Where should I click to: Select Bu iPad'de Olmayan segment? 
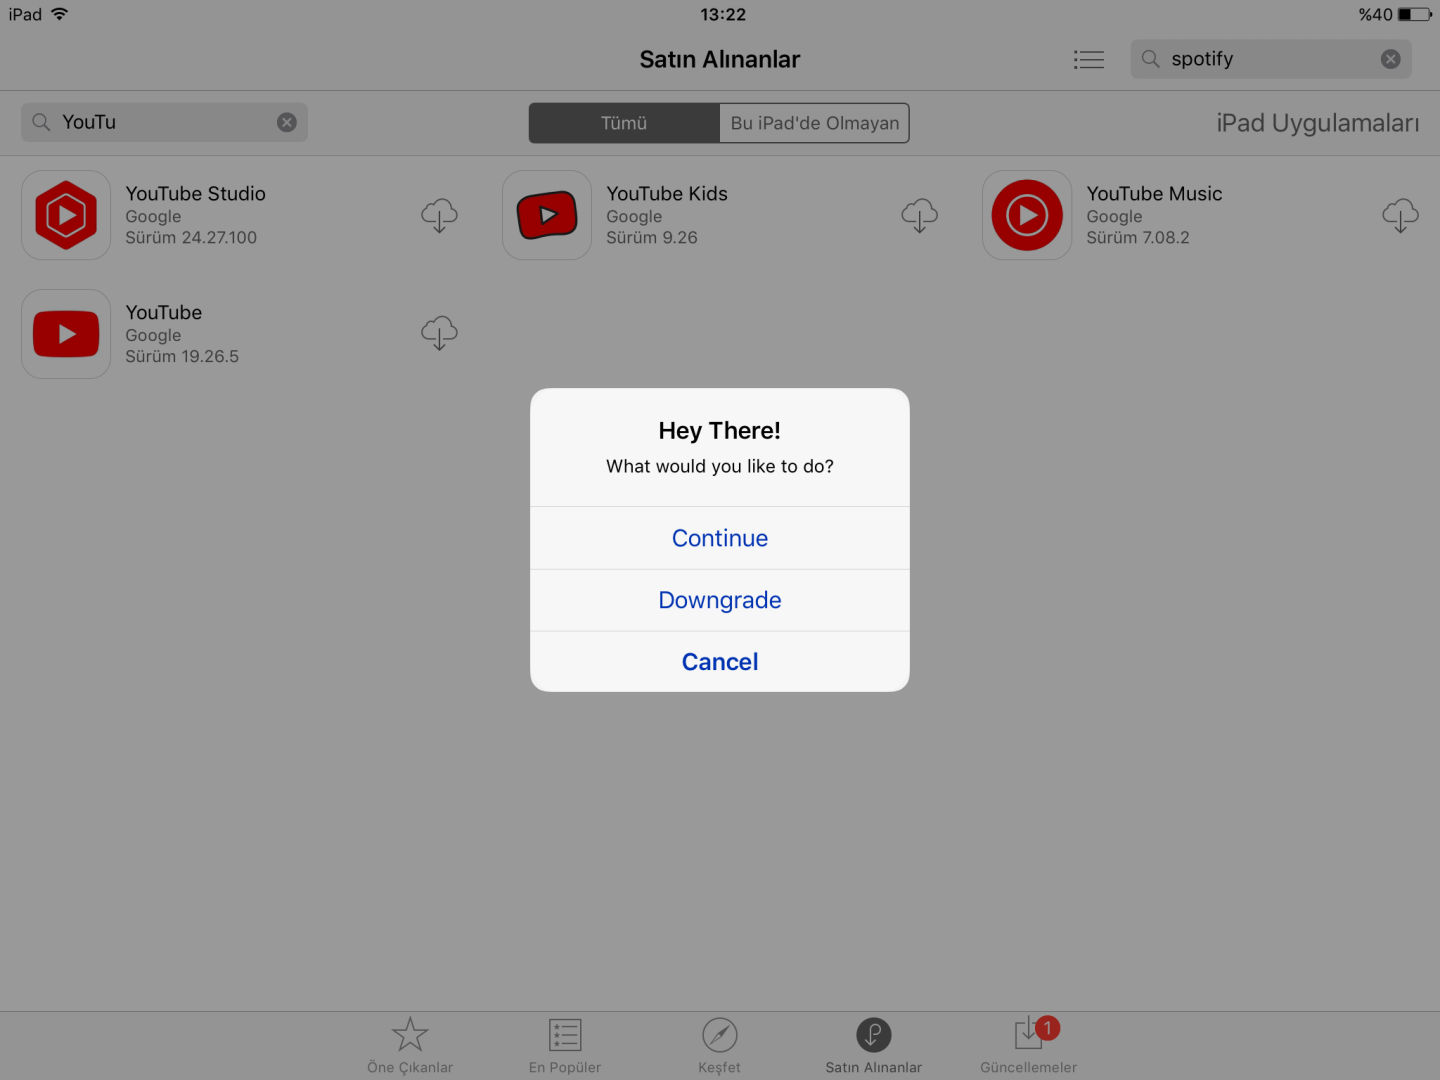point(814,123)
